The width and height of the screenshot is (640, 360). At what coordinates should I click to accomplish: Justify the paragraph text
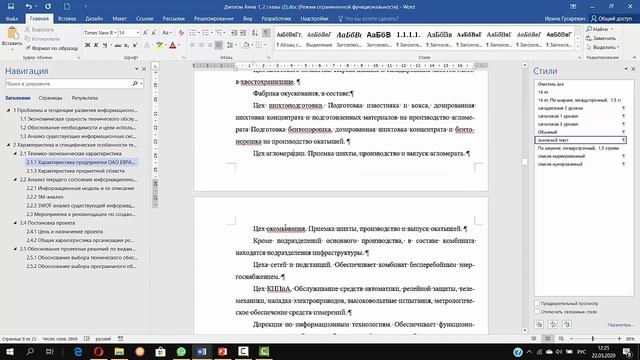[219, 45]
